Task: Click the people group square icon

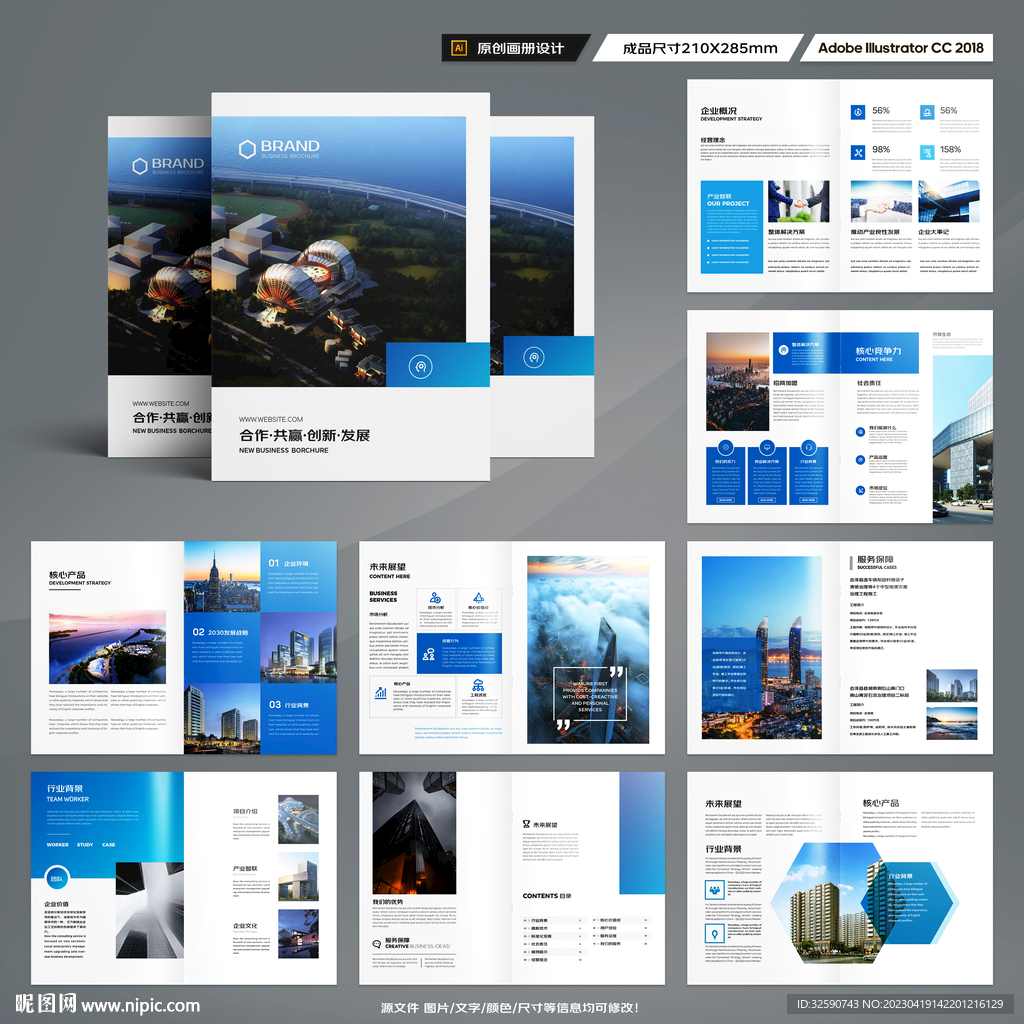Action: click(714, 889)
